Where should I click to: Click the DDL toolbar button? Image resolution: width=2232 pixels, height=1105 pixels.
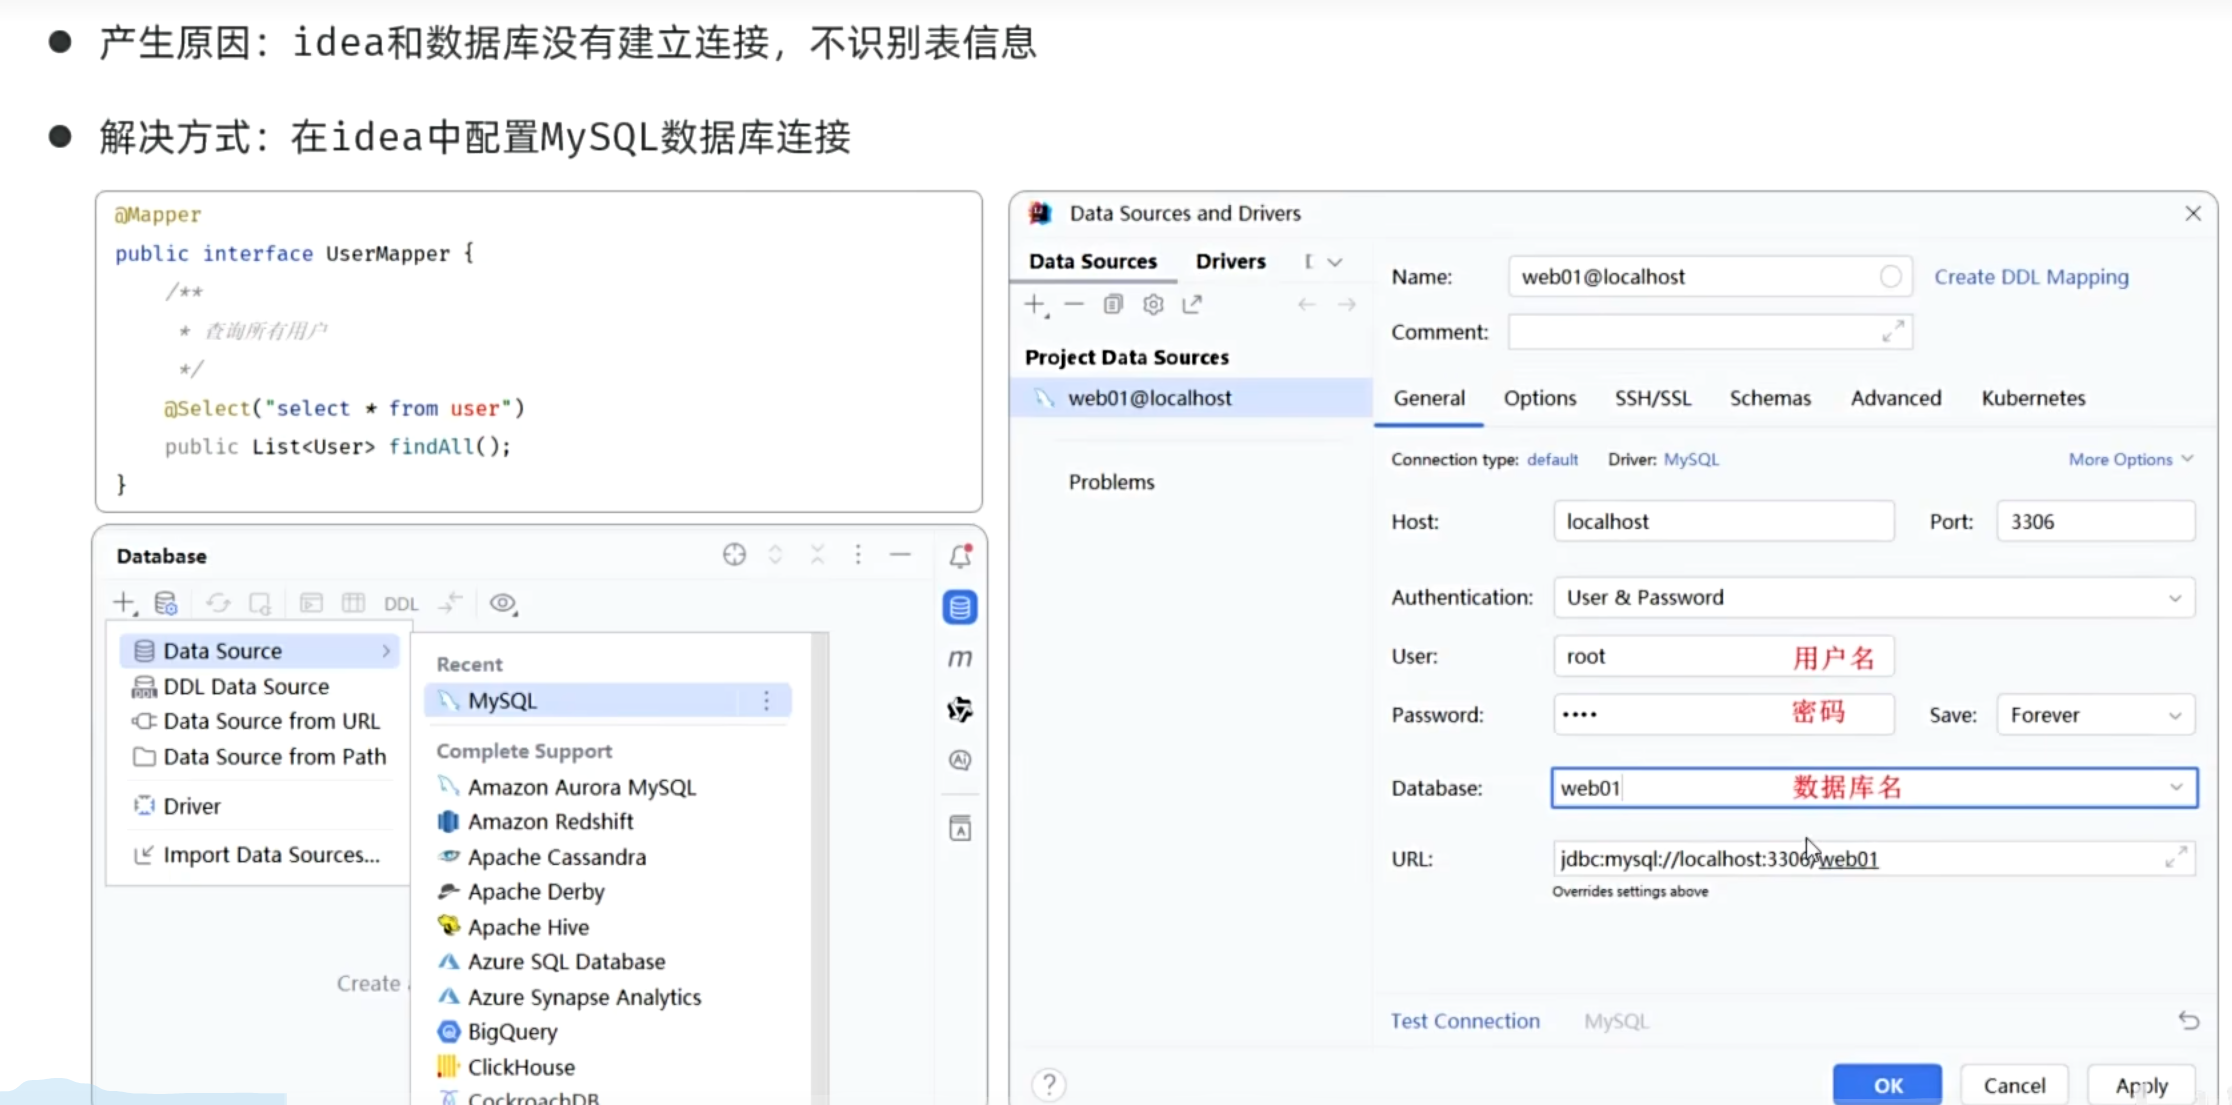(401, 603)
